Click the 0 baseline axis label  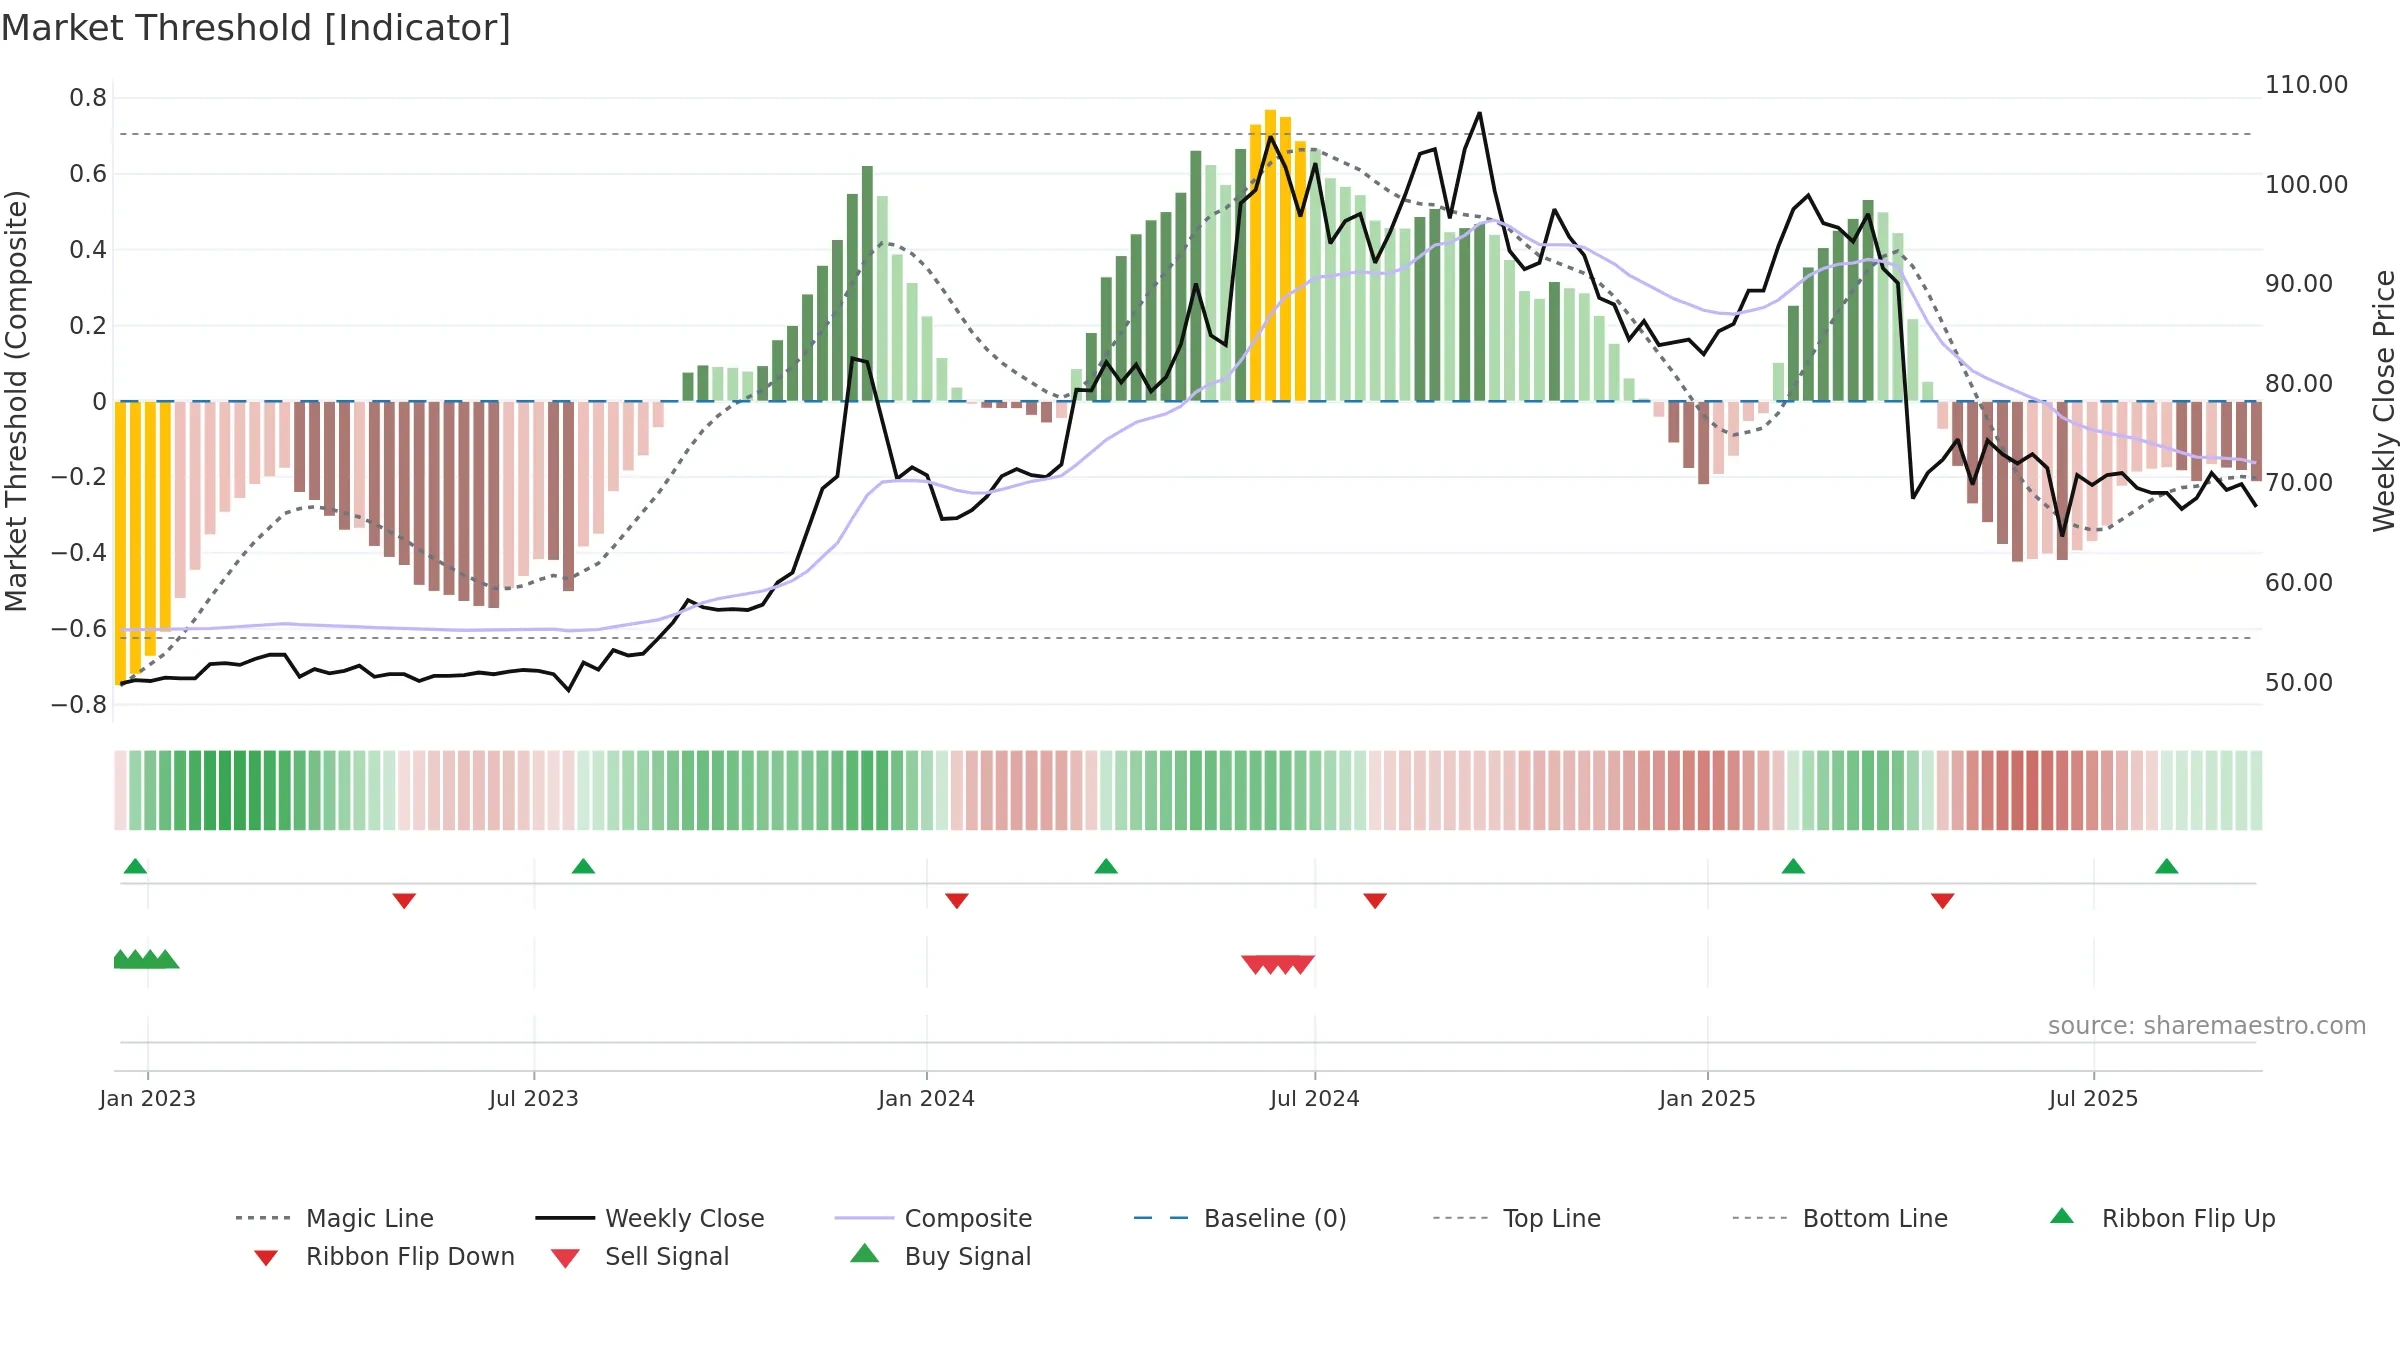coord(99,402)
